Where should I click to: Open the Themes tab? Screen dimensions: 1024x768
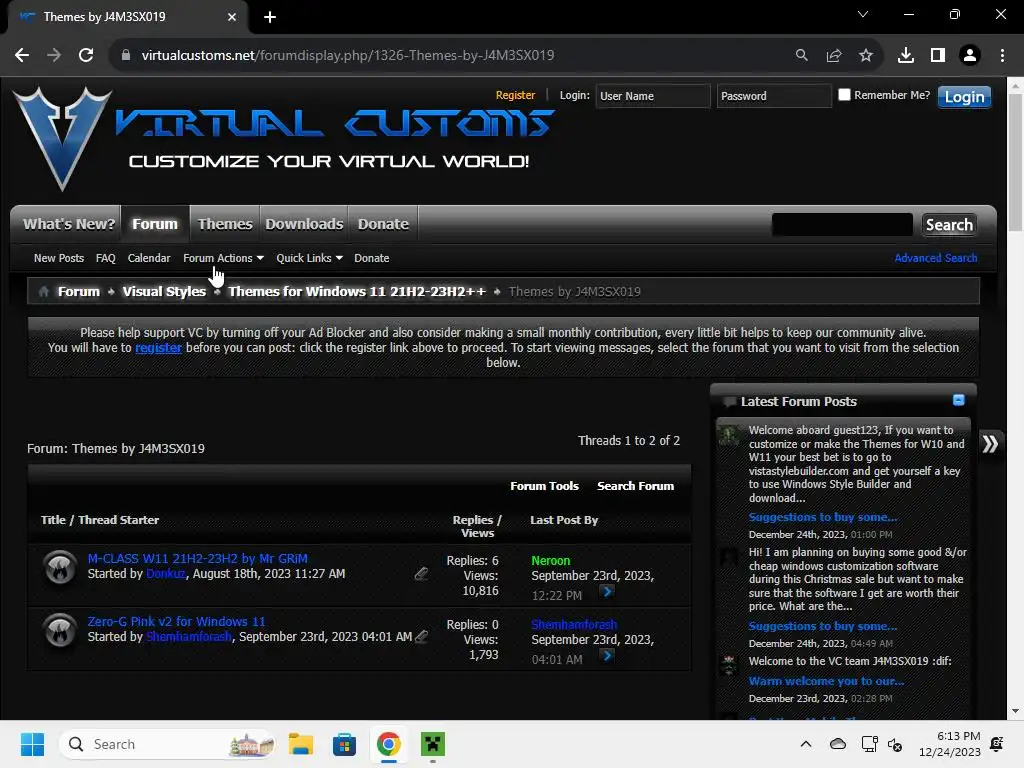pos(225,224)
